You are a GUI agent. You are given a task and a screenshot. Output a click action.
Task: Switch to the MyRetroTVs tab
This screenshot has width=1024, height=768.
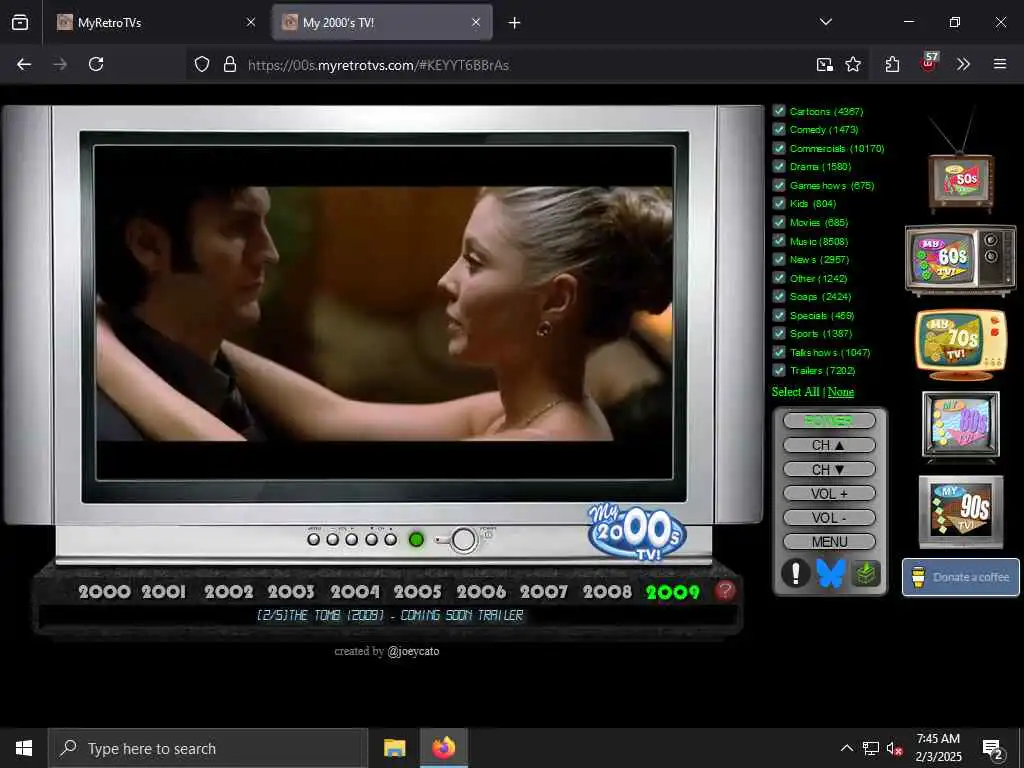pyautogui.click(x=155, y=23)
